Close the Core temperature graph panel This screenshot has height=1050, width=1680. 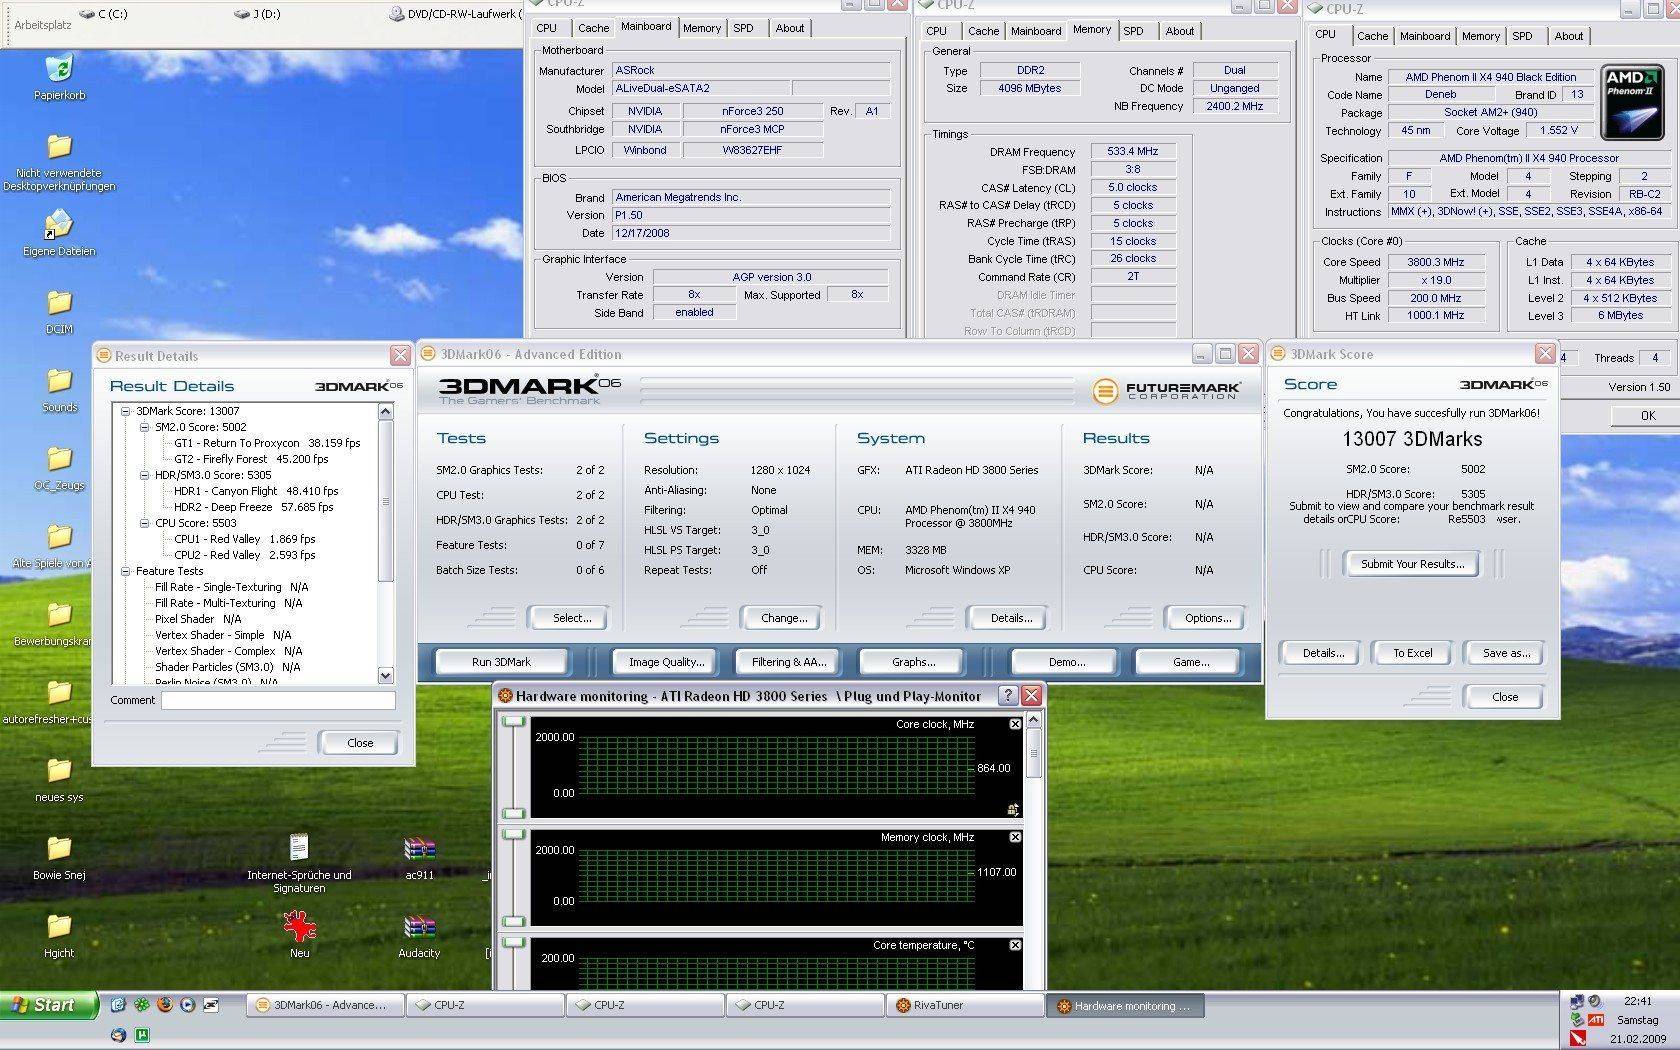[x=1015, y=945]
